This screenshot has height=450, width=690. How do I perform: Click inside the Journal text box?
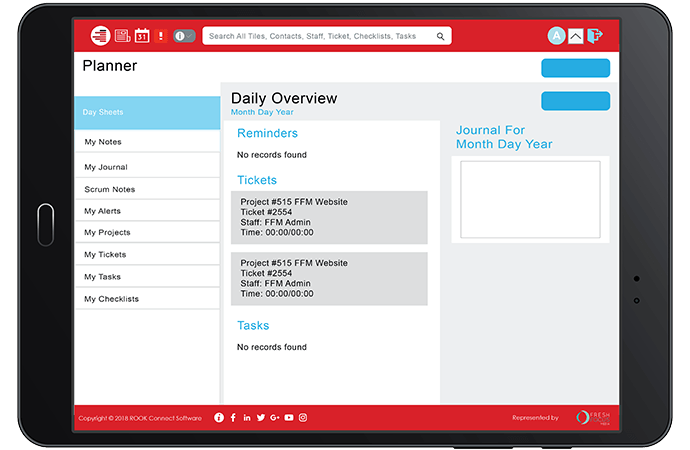pyautogui.click(x=530, y=199)
